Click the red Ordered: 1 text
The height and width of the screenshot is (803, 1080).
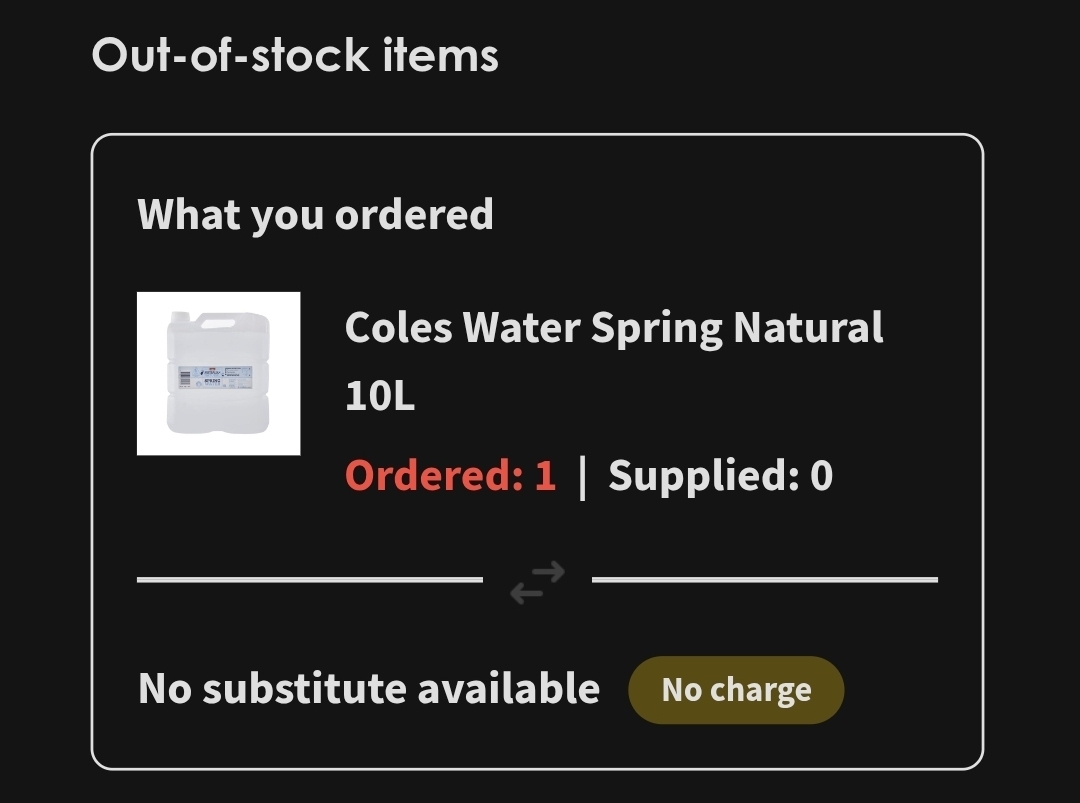coord(449,475)
